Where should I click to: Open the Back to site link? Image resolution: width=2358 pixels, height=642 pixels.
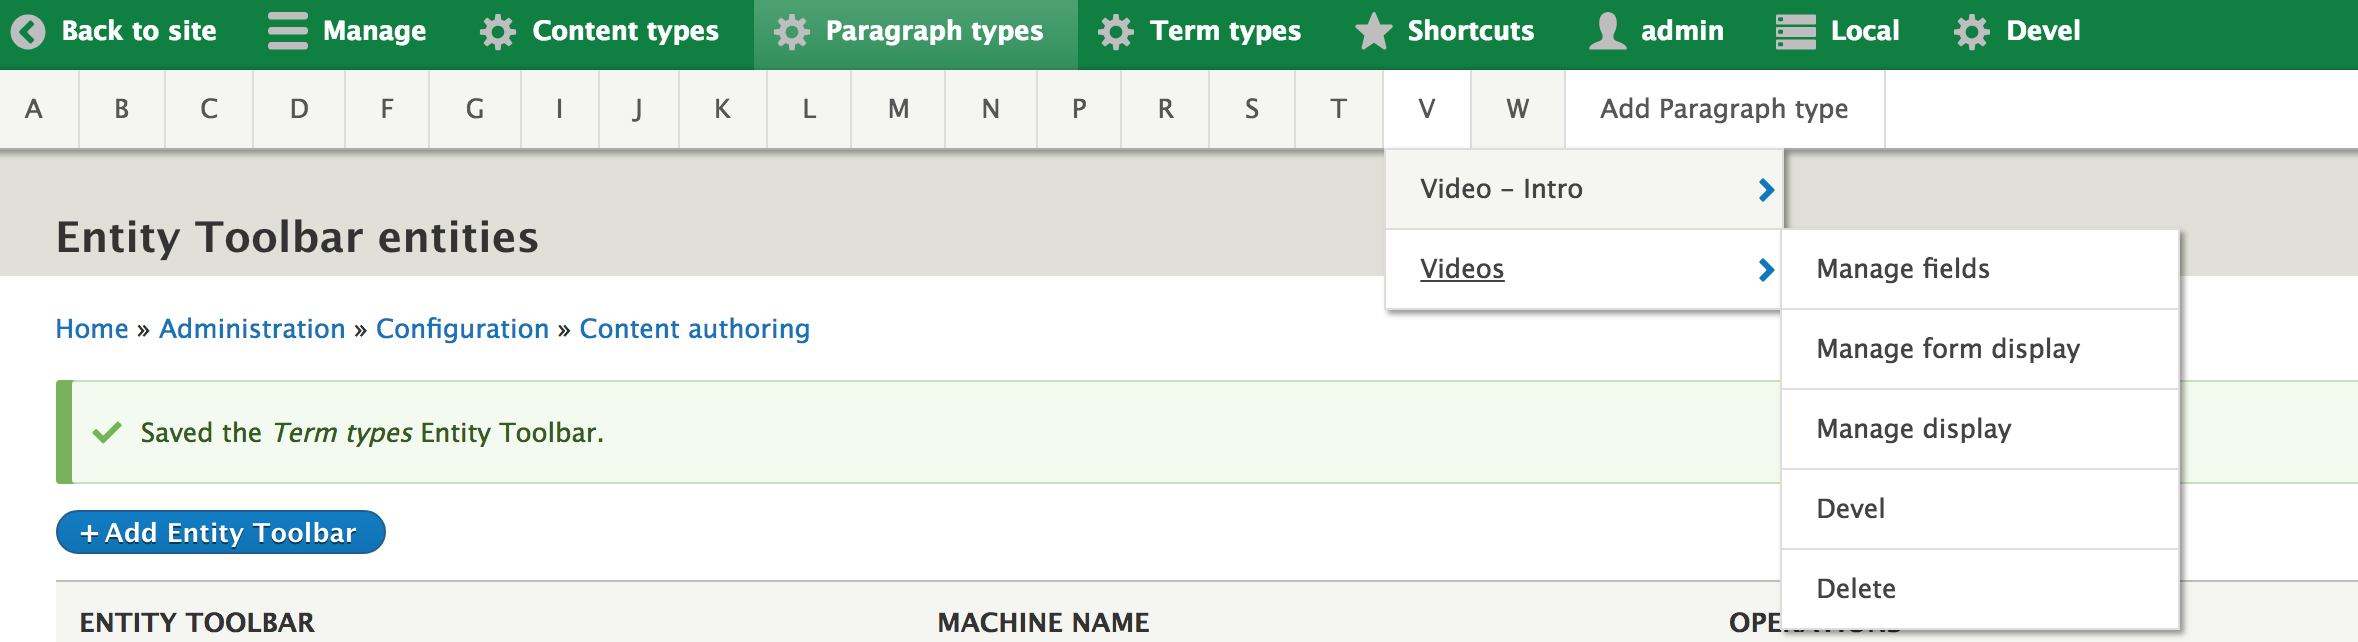pos(139,31)
